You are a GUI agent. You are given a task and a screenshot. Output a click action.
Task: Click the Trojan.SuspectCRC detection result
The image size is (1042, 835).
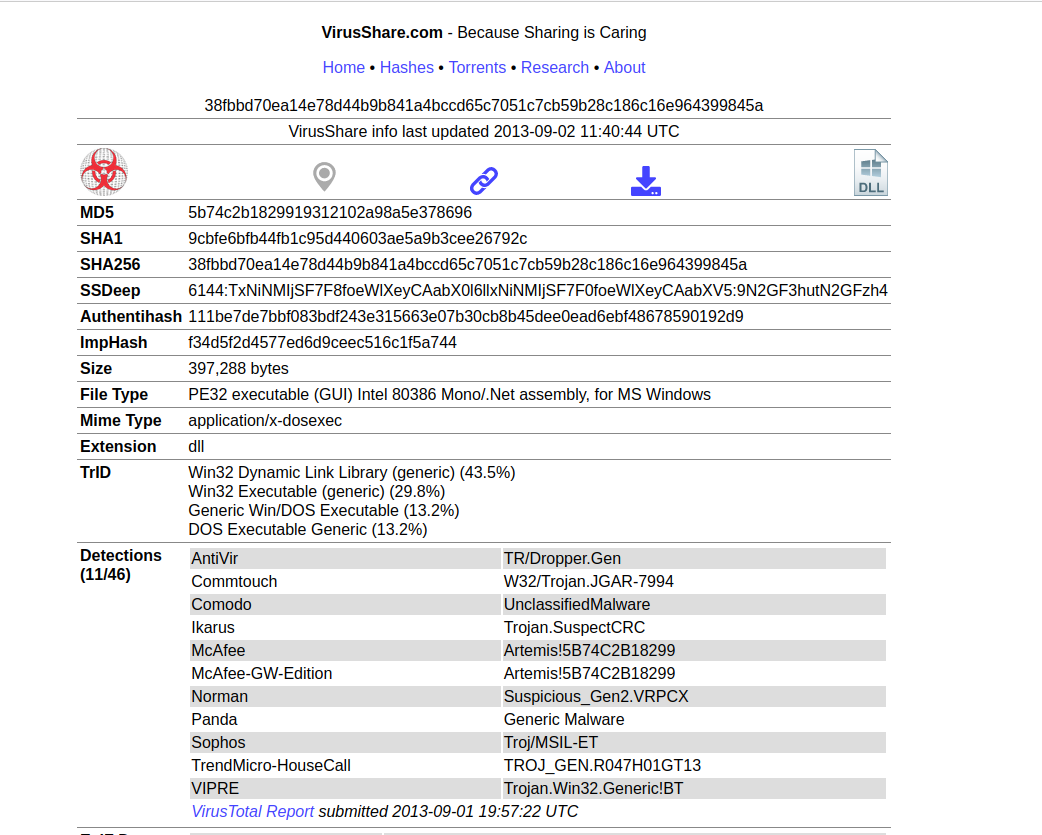coord(694,628)
